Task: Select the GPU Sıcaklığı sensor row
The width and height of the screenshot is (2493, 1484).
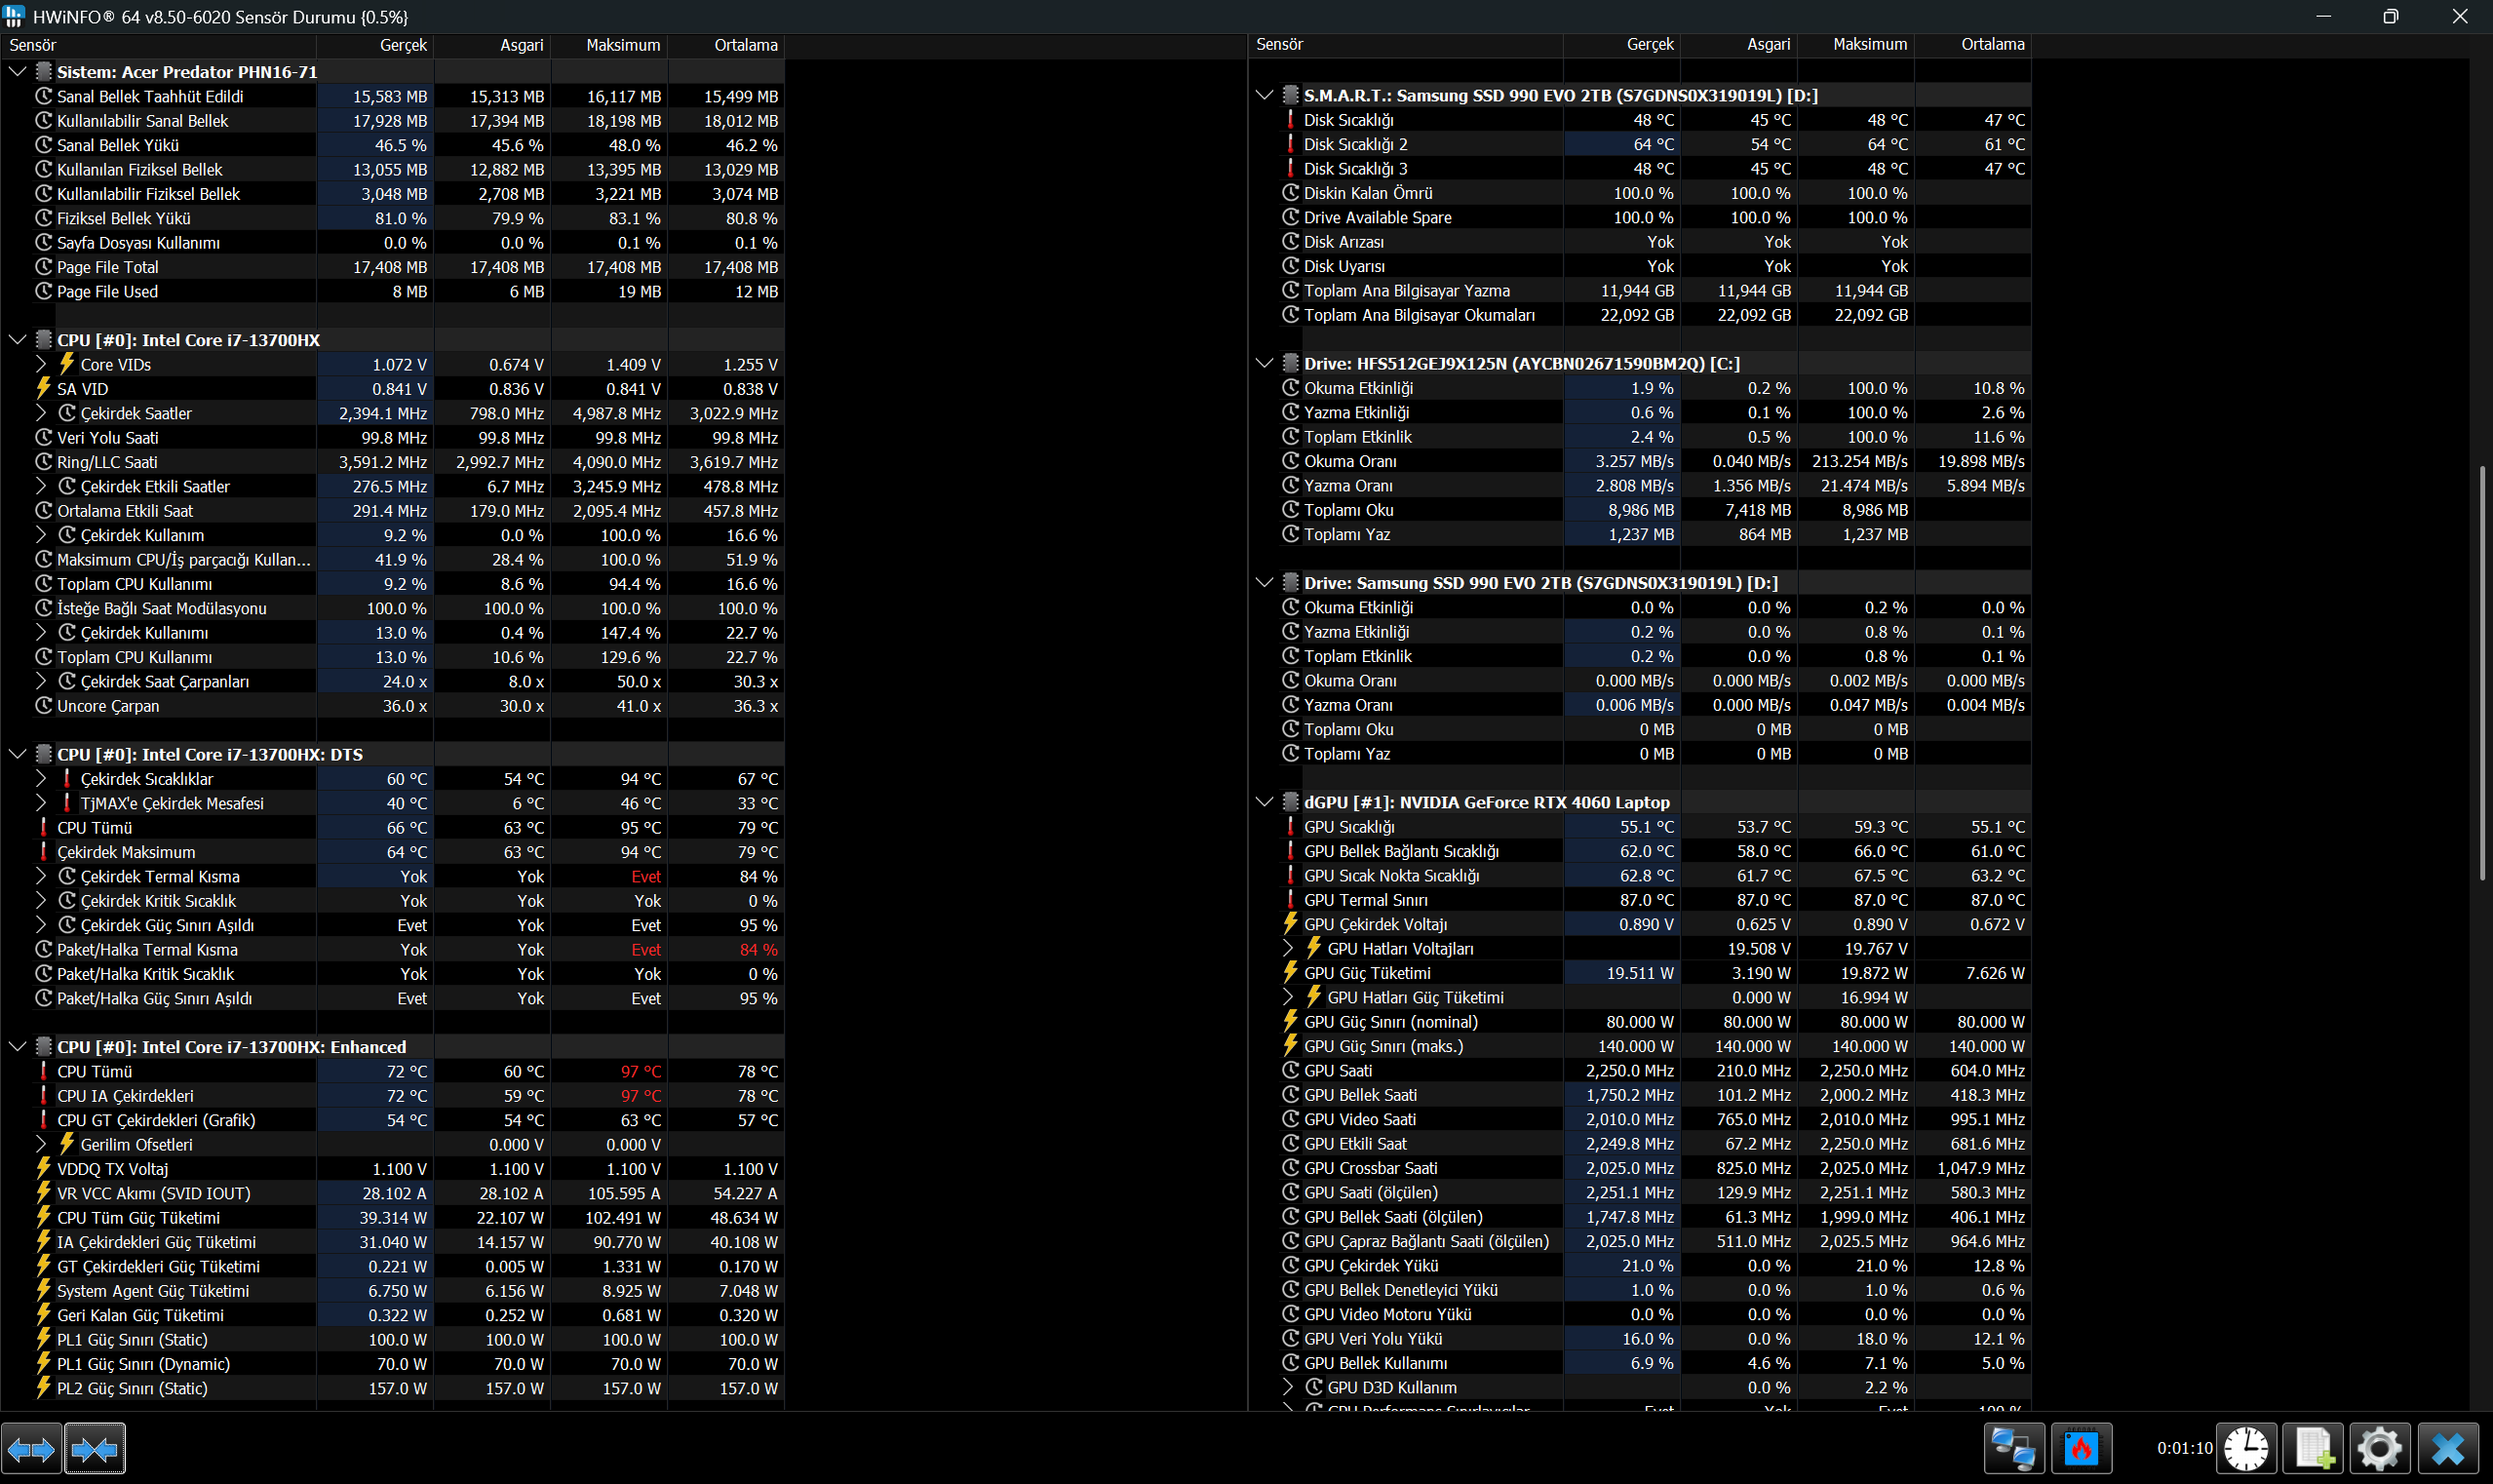Action: (x=1640, y=827)
